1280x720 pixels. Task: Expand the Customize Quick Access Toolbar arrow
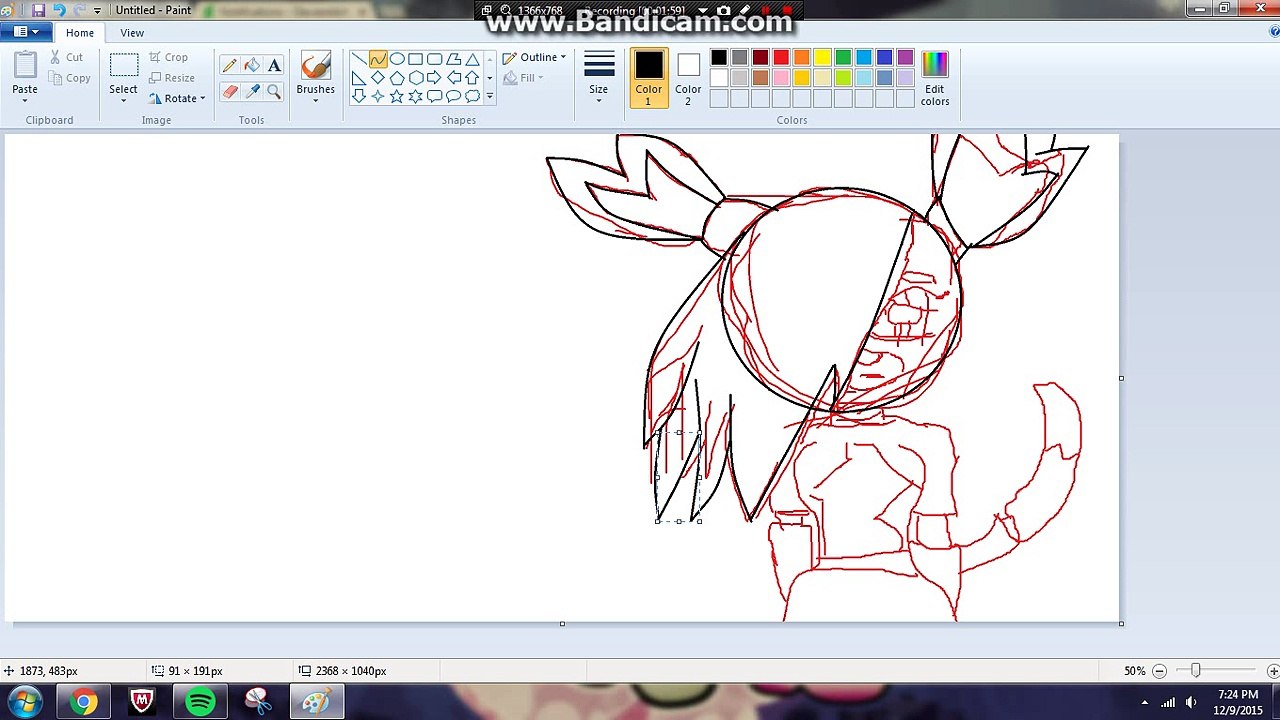coord(97,10)
